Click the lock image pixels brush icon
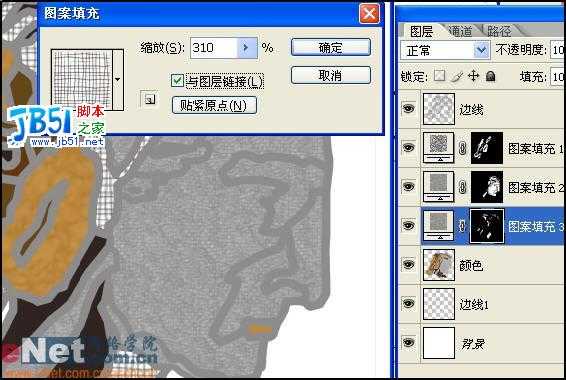 pyautogui.click(x=457, y=76)
